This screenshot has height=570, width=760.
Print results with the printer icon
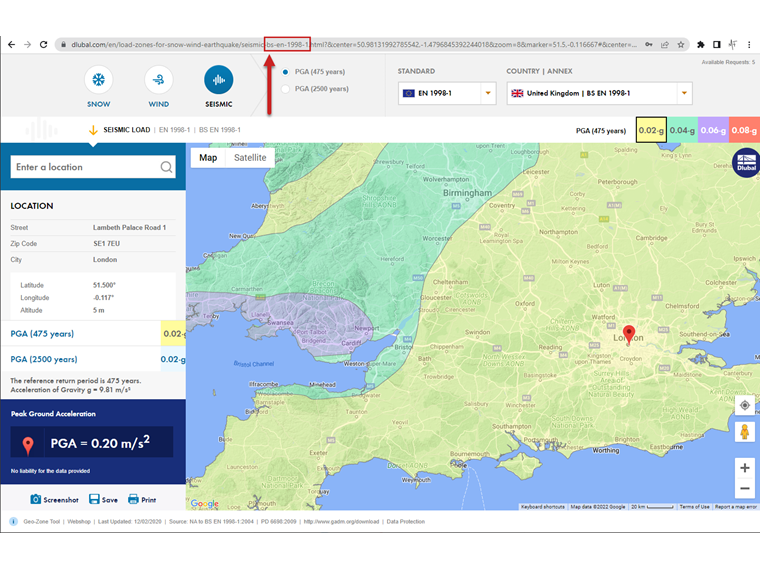[x=133, y=499]
